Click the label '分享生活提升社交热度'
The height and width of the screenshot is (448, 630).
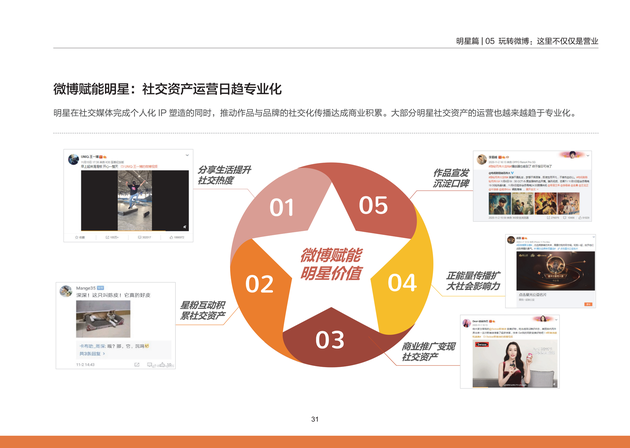224,175
